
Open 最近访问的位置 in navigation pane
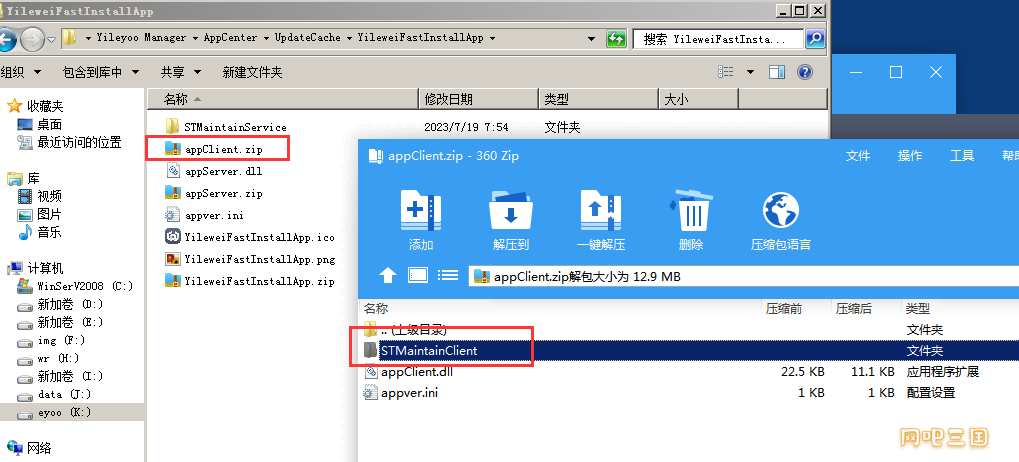pos(70,142)
